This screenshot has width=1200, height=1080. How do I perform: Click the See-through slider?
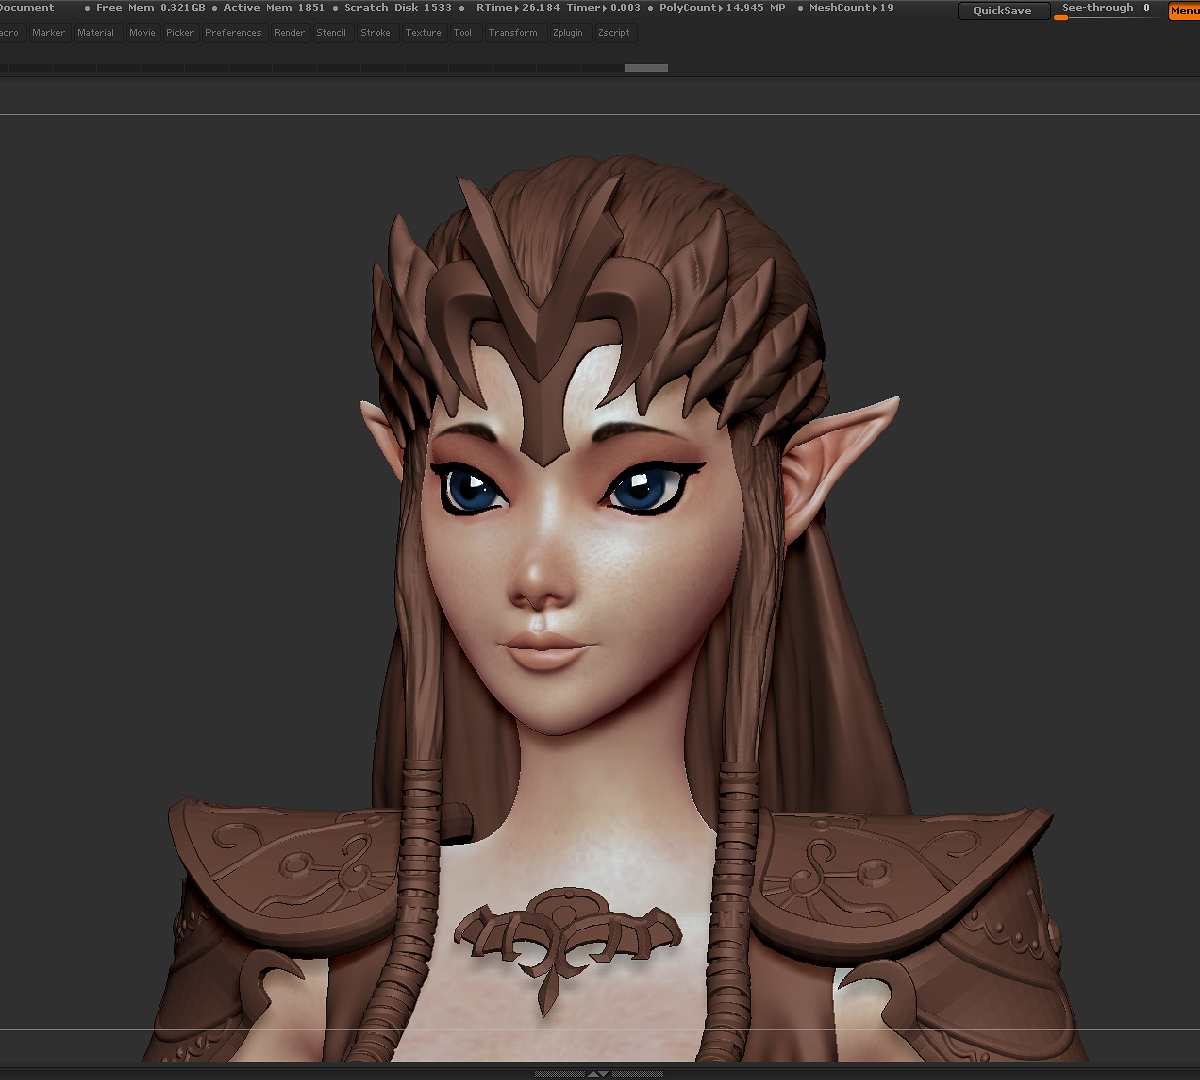tap(1108, 11)
